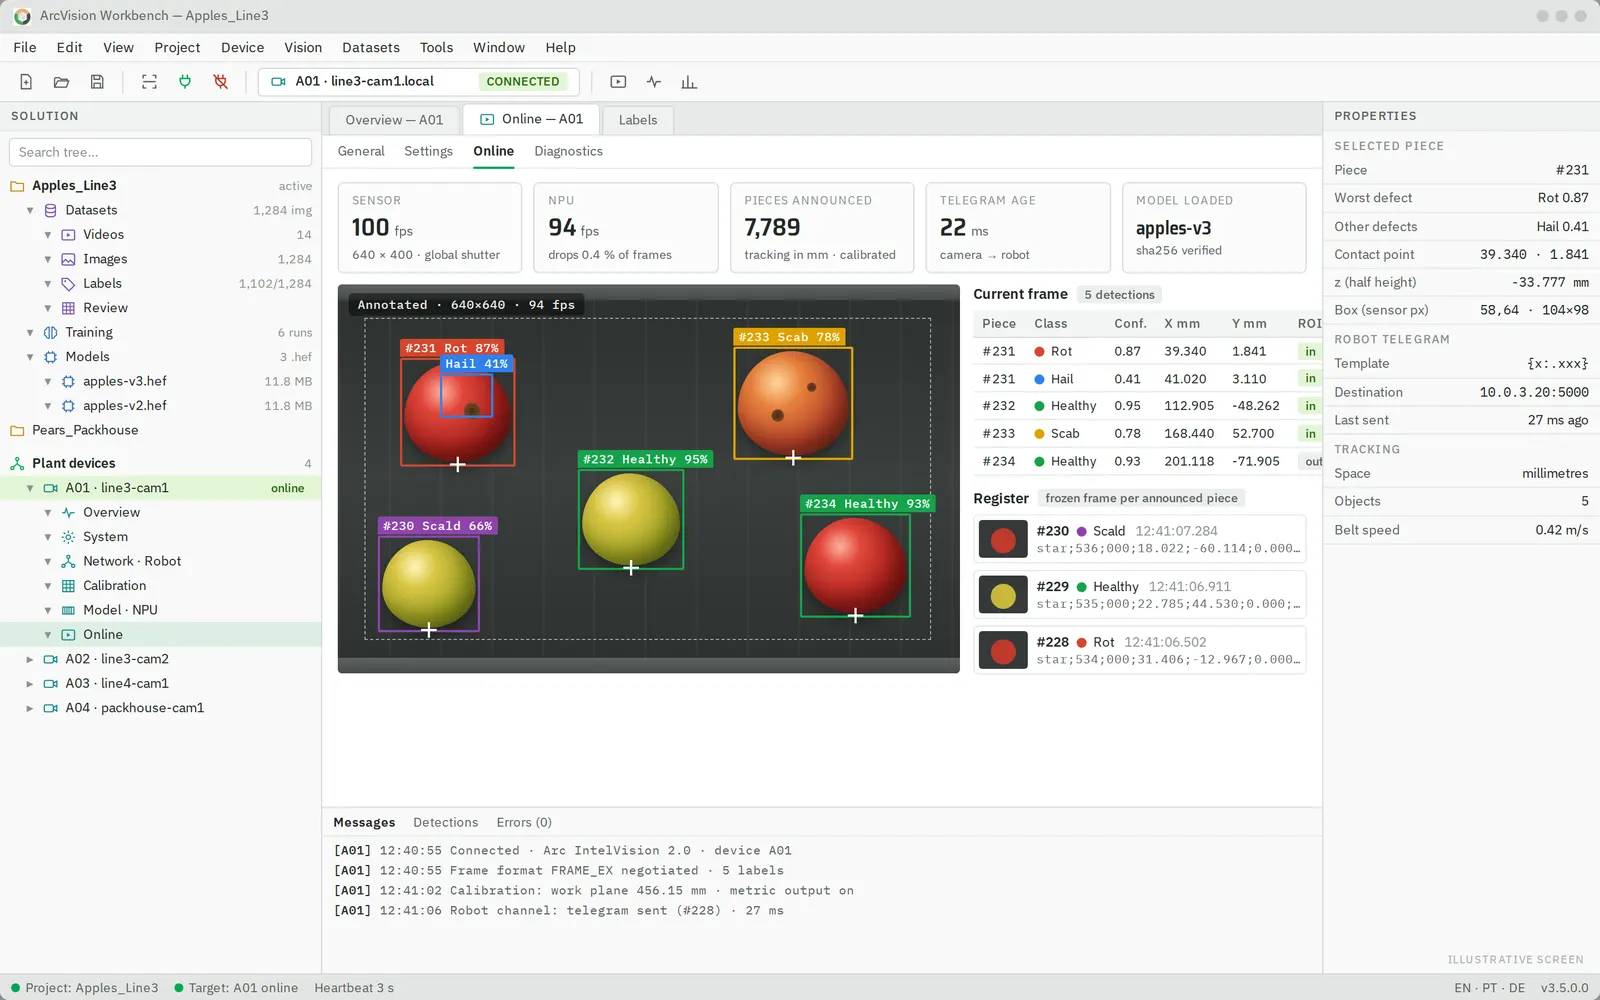Viewport: 1600px width, 1000px height.
Task: Click the red disconnect plug icon
Action: click(x=221, y=82)
